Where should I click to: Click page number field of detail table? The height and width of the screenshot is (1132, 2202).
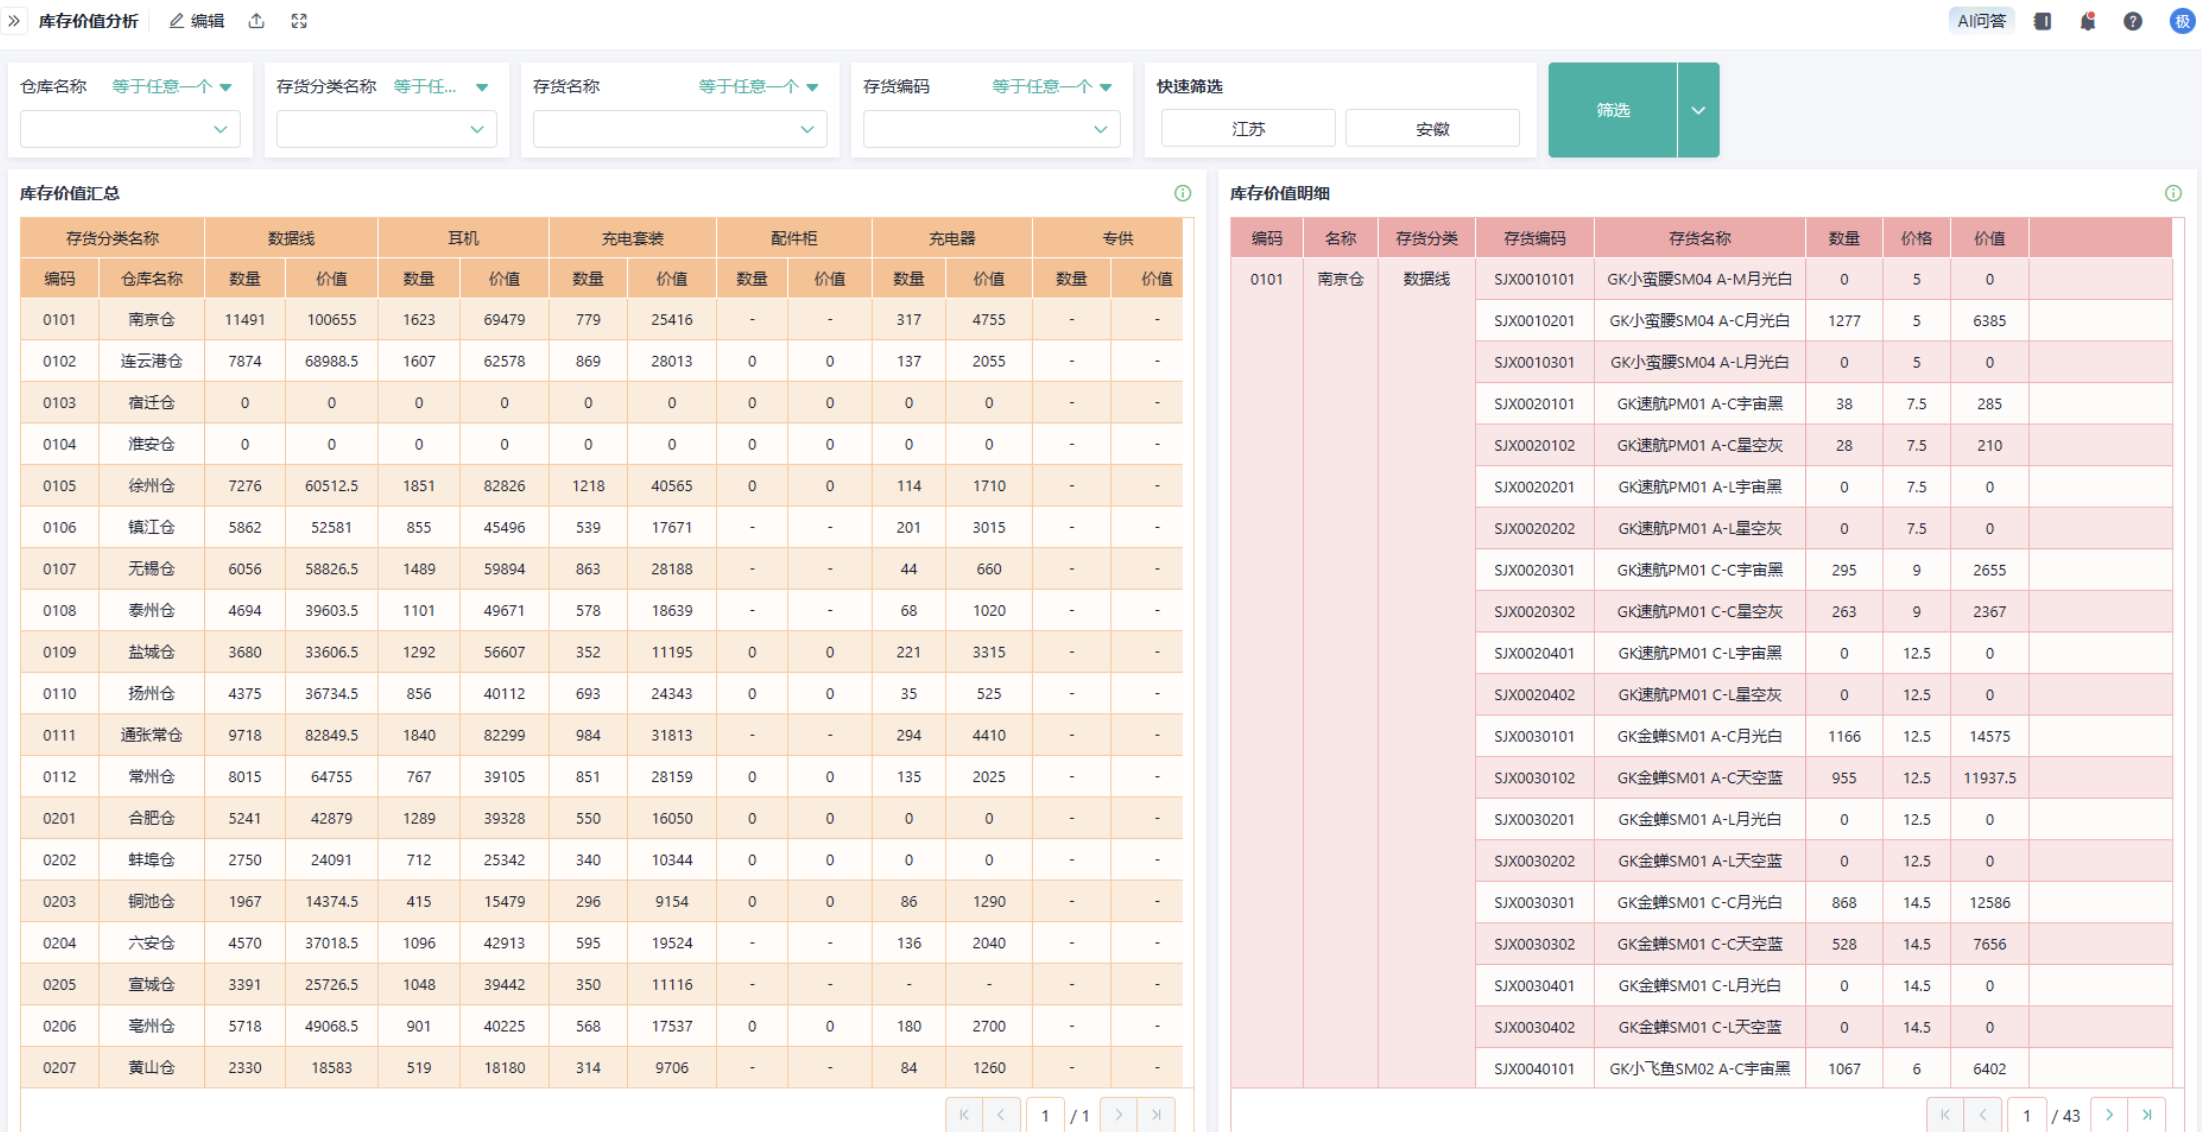coord(2027,1115)
